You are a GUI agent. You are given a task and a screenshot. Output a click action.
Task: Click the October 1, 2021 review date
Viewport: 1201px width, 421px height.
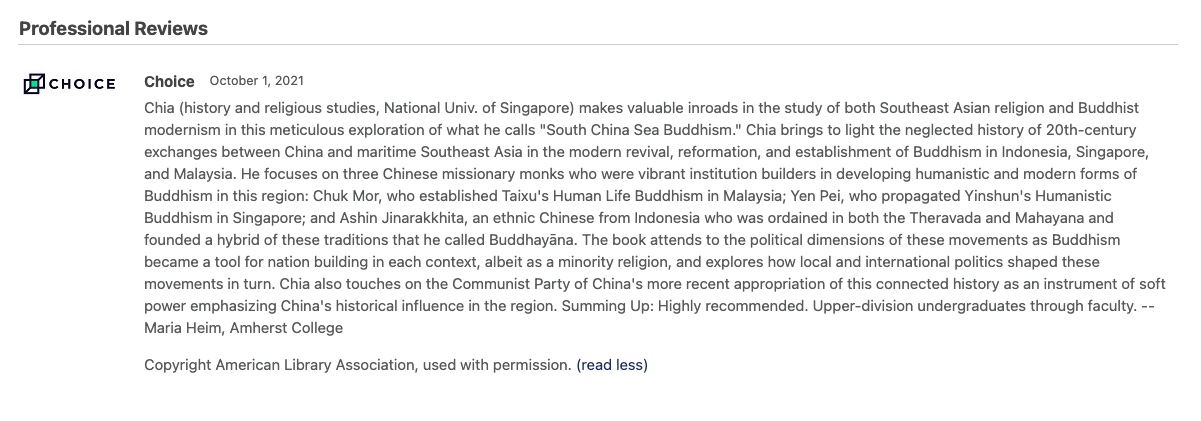click(x=256, y=81)
